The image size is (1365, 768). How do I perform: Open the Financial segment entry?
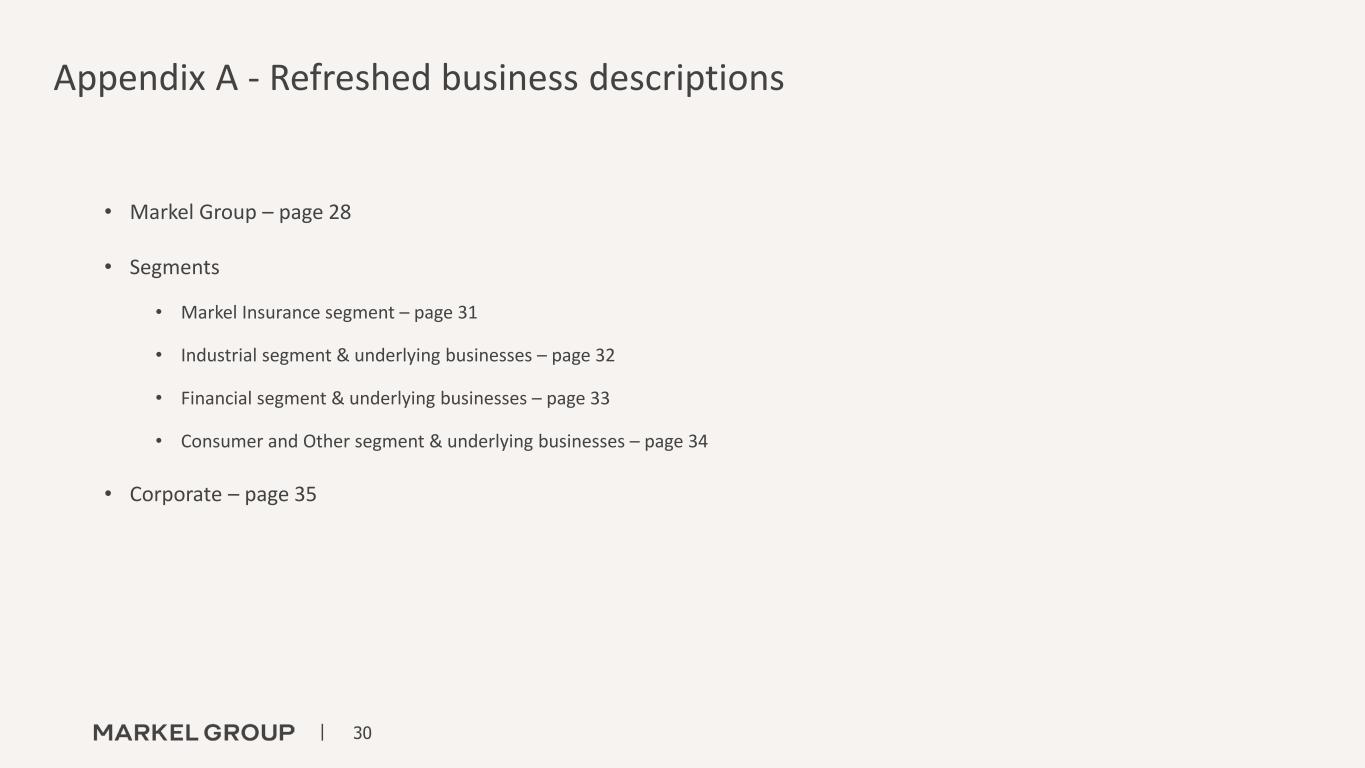[x=395, y=398]
